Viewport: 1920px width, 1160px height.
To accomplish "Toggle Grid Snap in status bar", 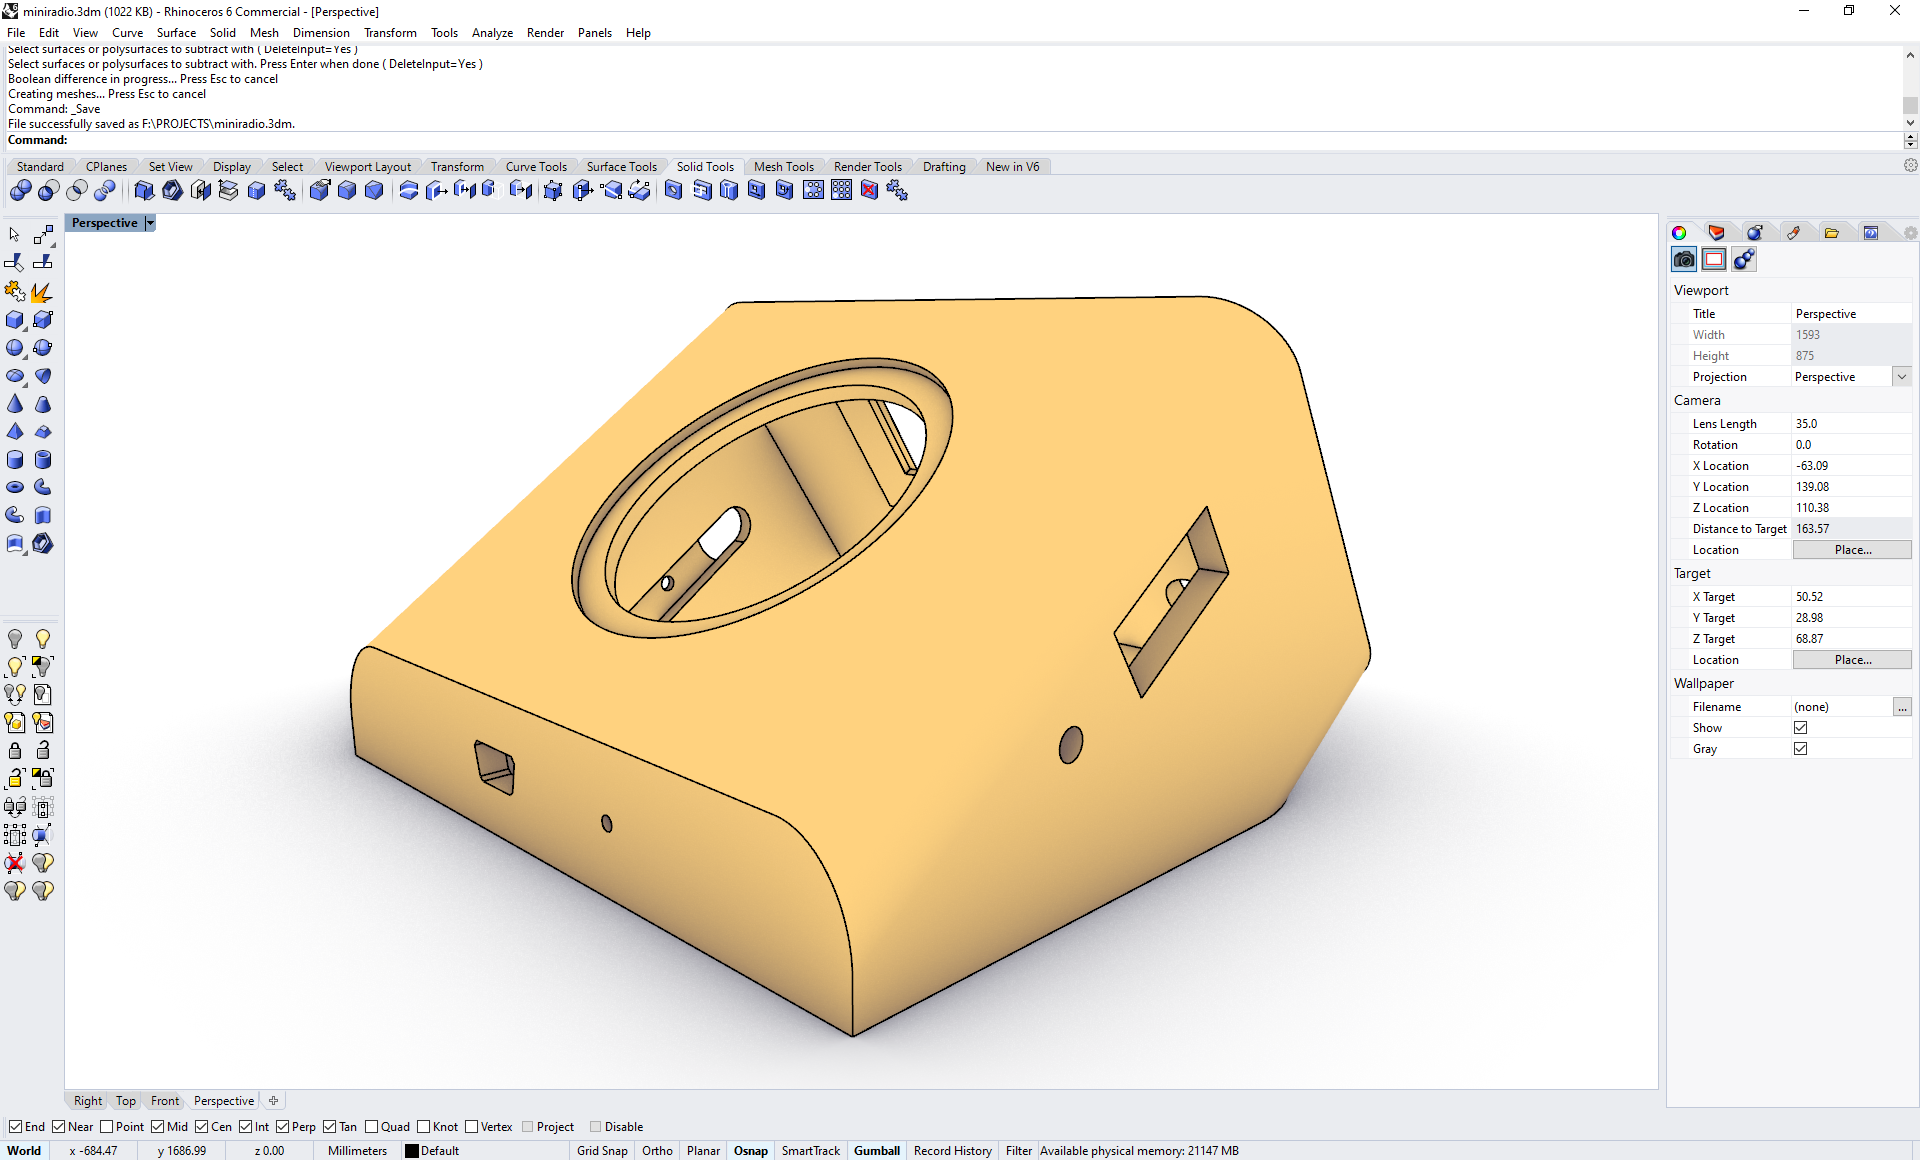I will (602, 1151).
